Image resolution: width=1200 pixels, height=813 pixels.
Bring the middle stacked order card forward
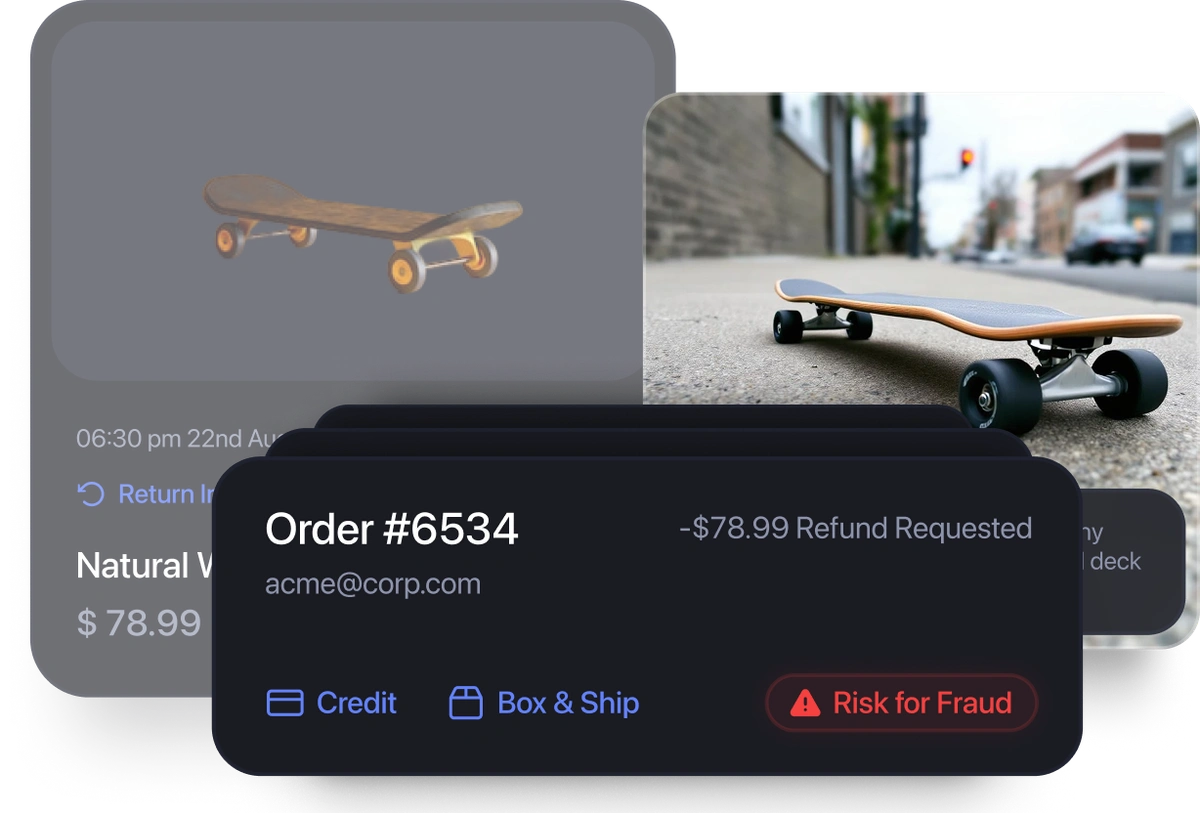pyautogui.click(x=650, y=443)
